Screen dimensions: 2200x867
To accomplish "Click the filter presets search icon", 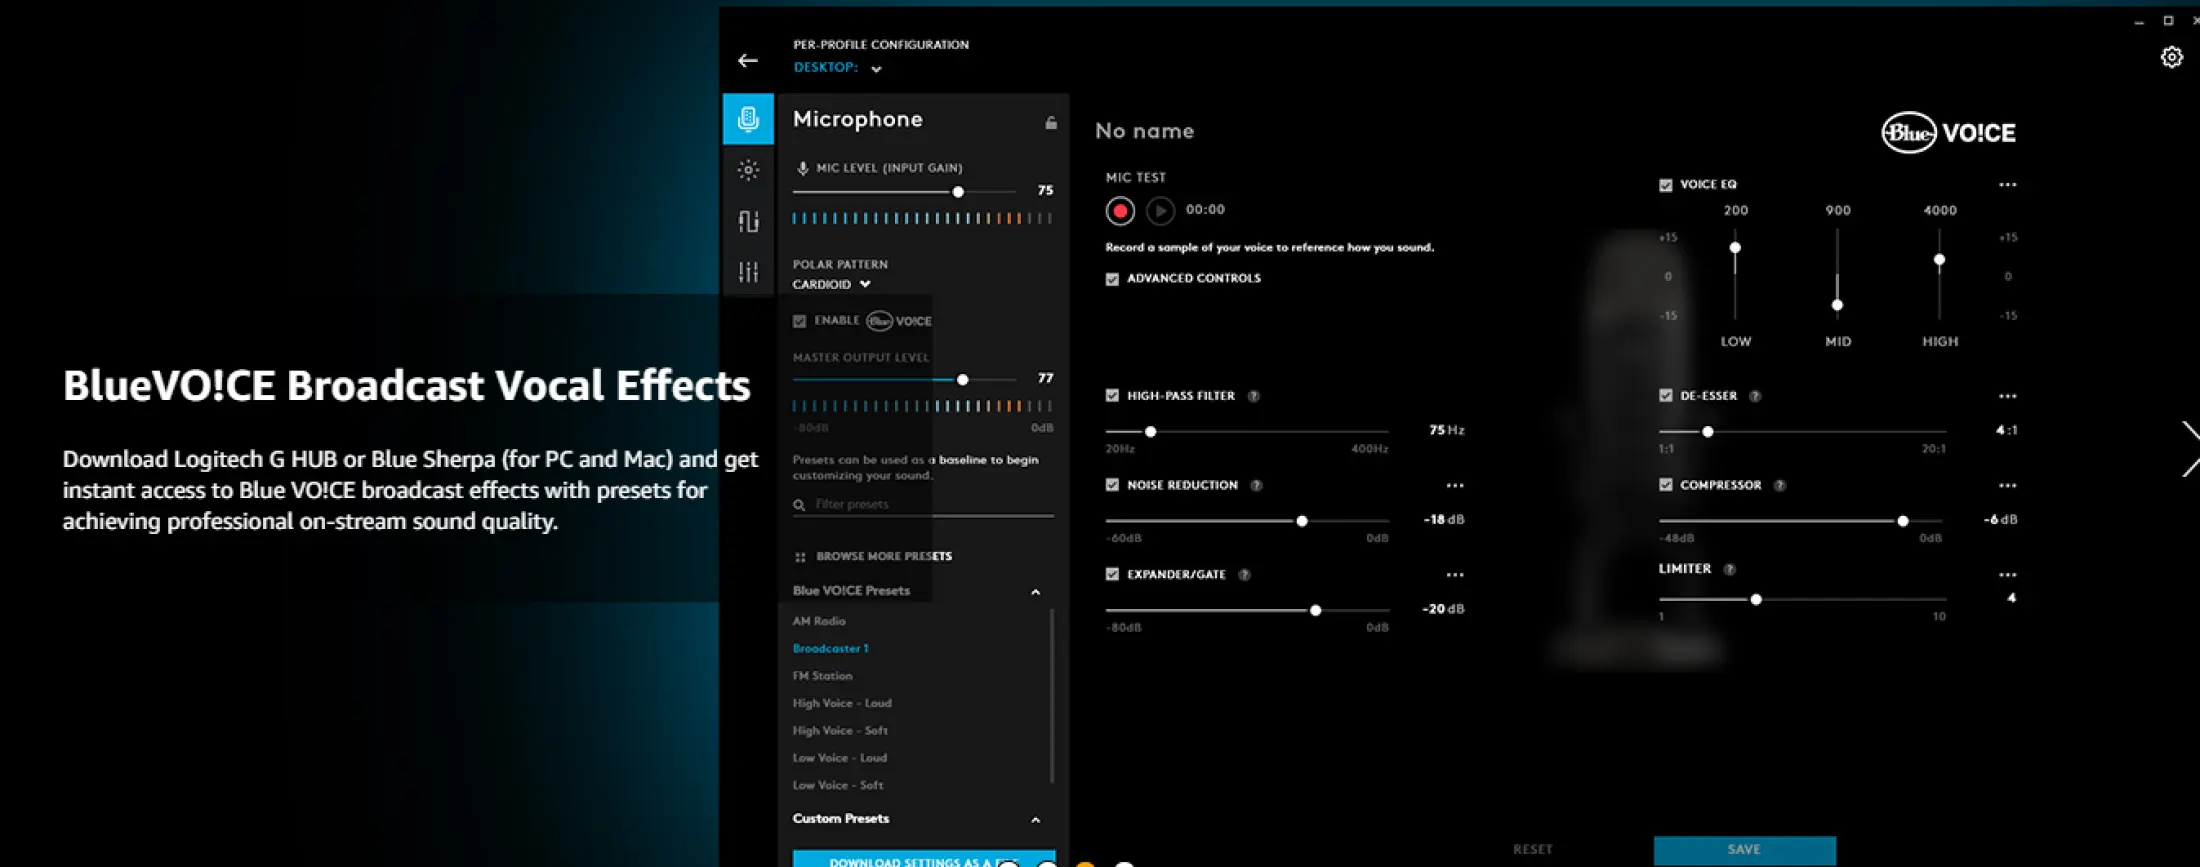I will pyautogui.click(x=799, y=505).
